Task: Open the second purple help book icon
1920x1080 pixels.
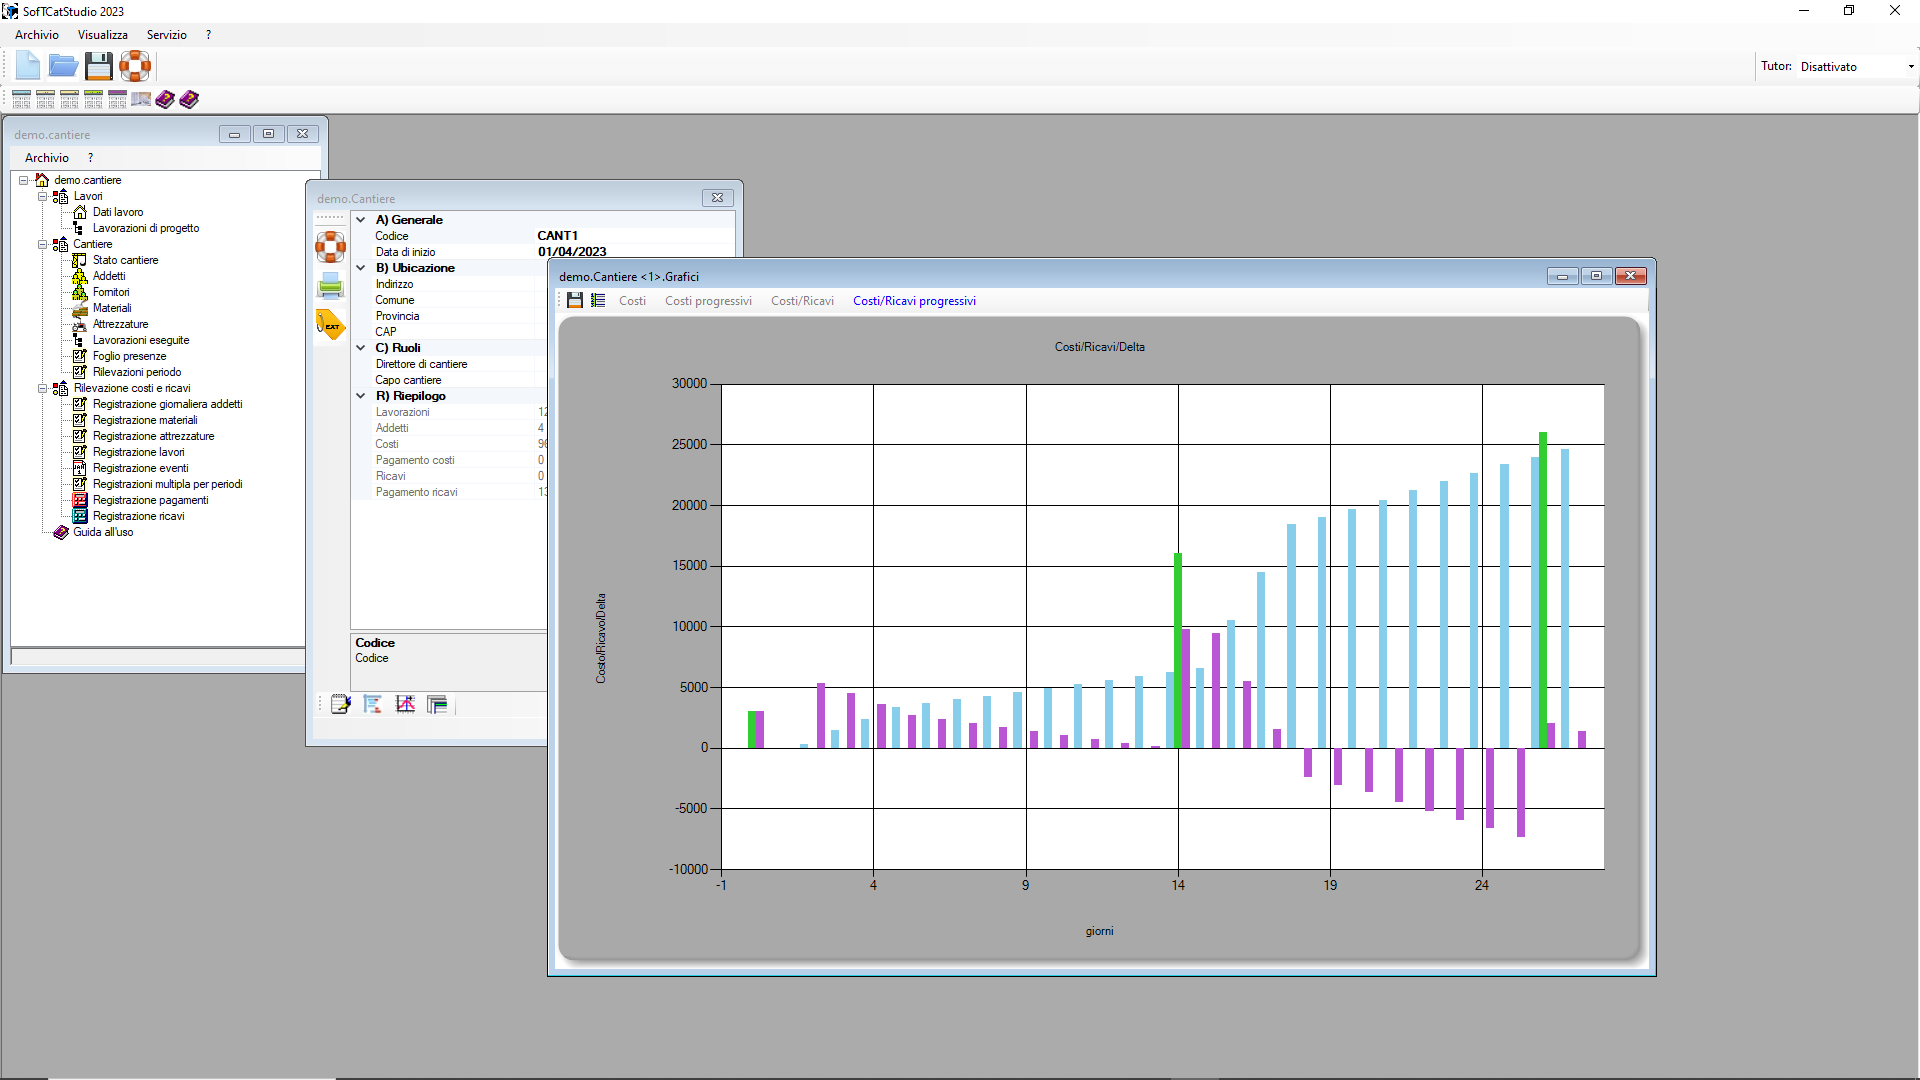Action: (189, 99)
